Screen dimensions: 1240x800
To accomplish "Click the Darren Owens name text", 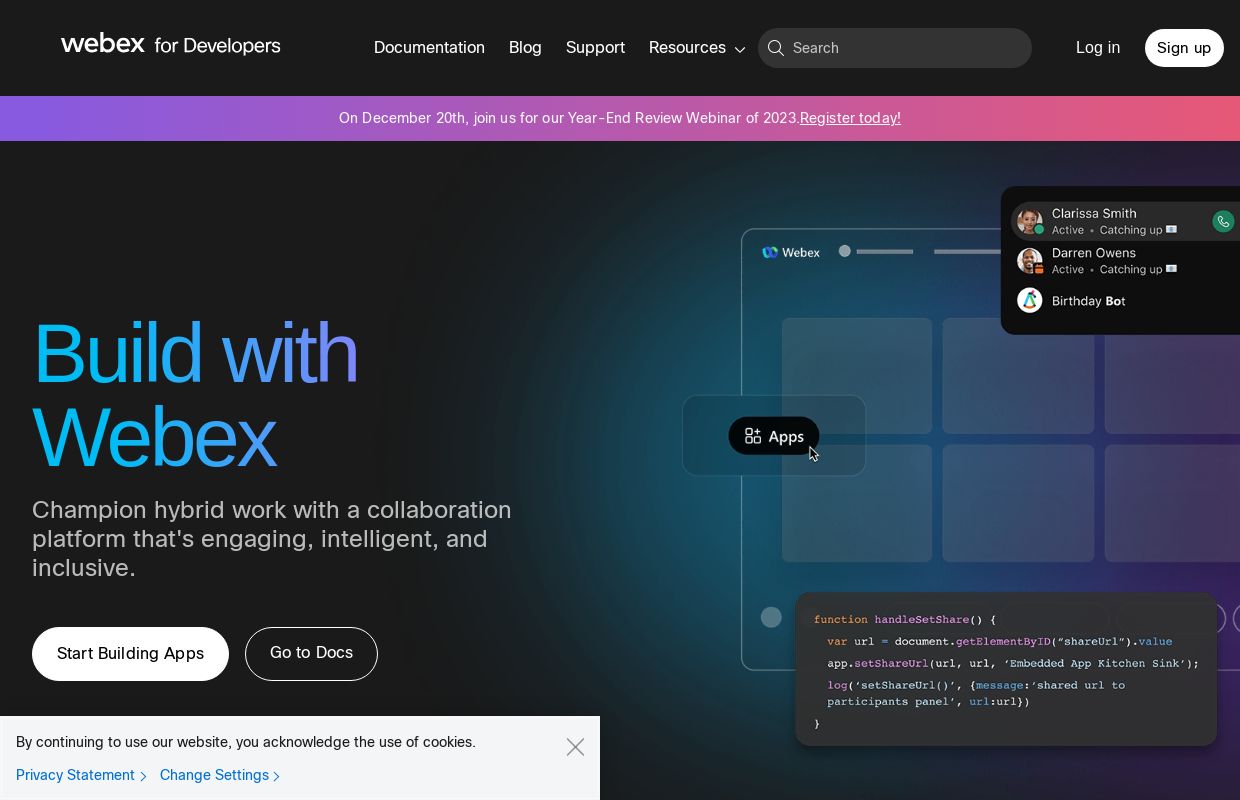I will (x=1094, y=253).
